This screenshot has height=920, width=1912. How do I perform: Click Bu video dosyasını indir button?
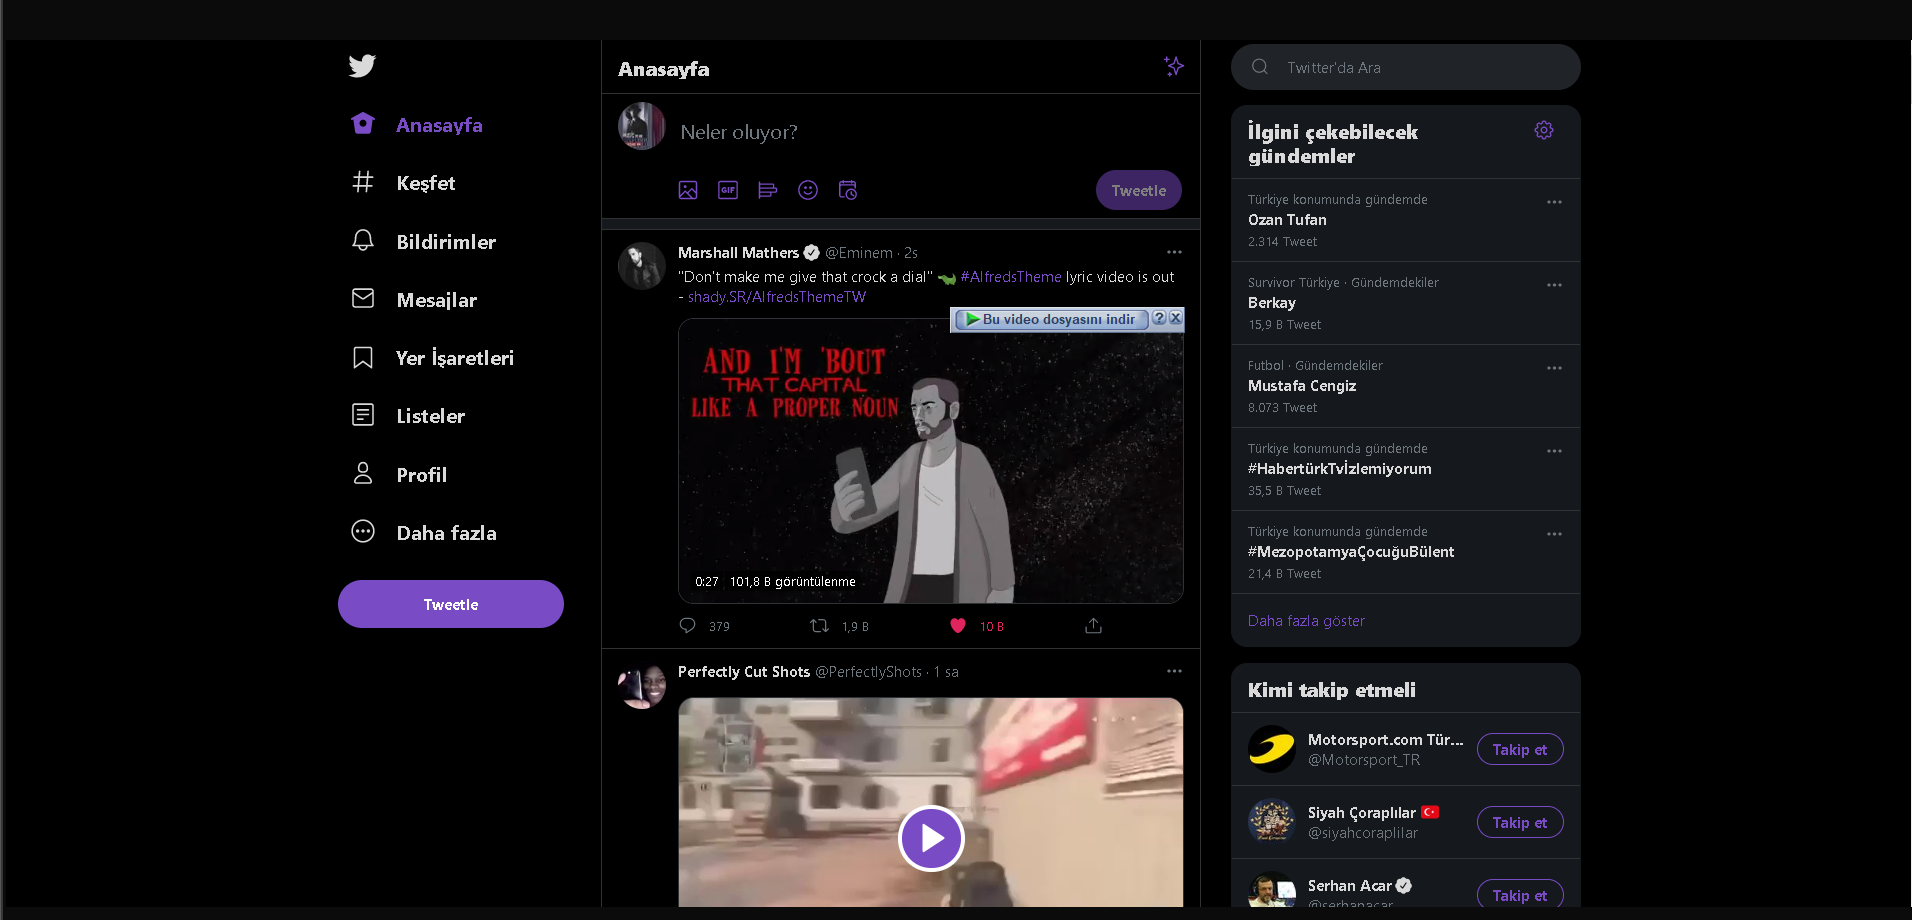pos(1051,319)
